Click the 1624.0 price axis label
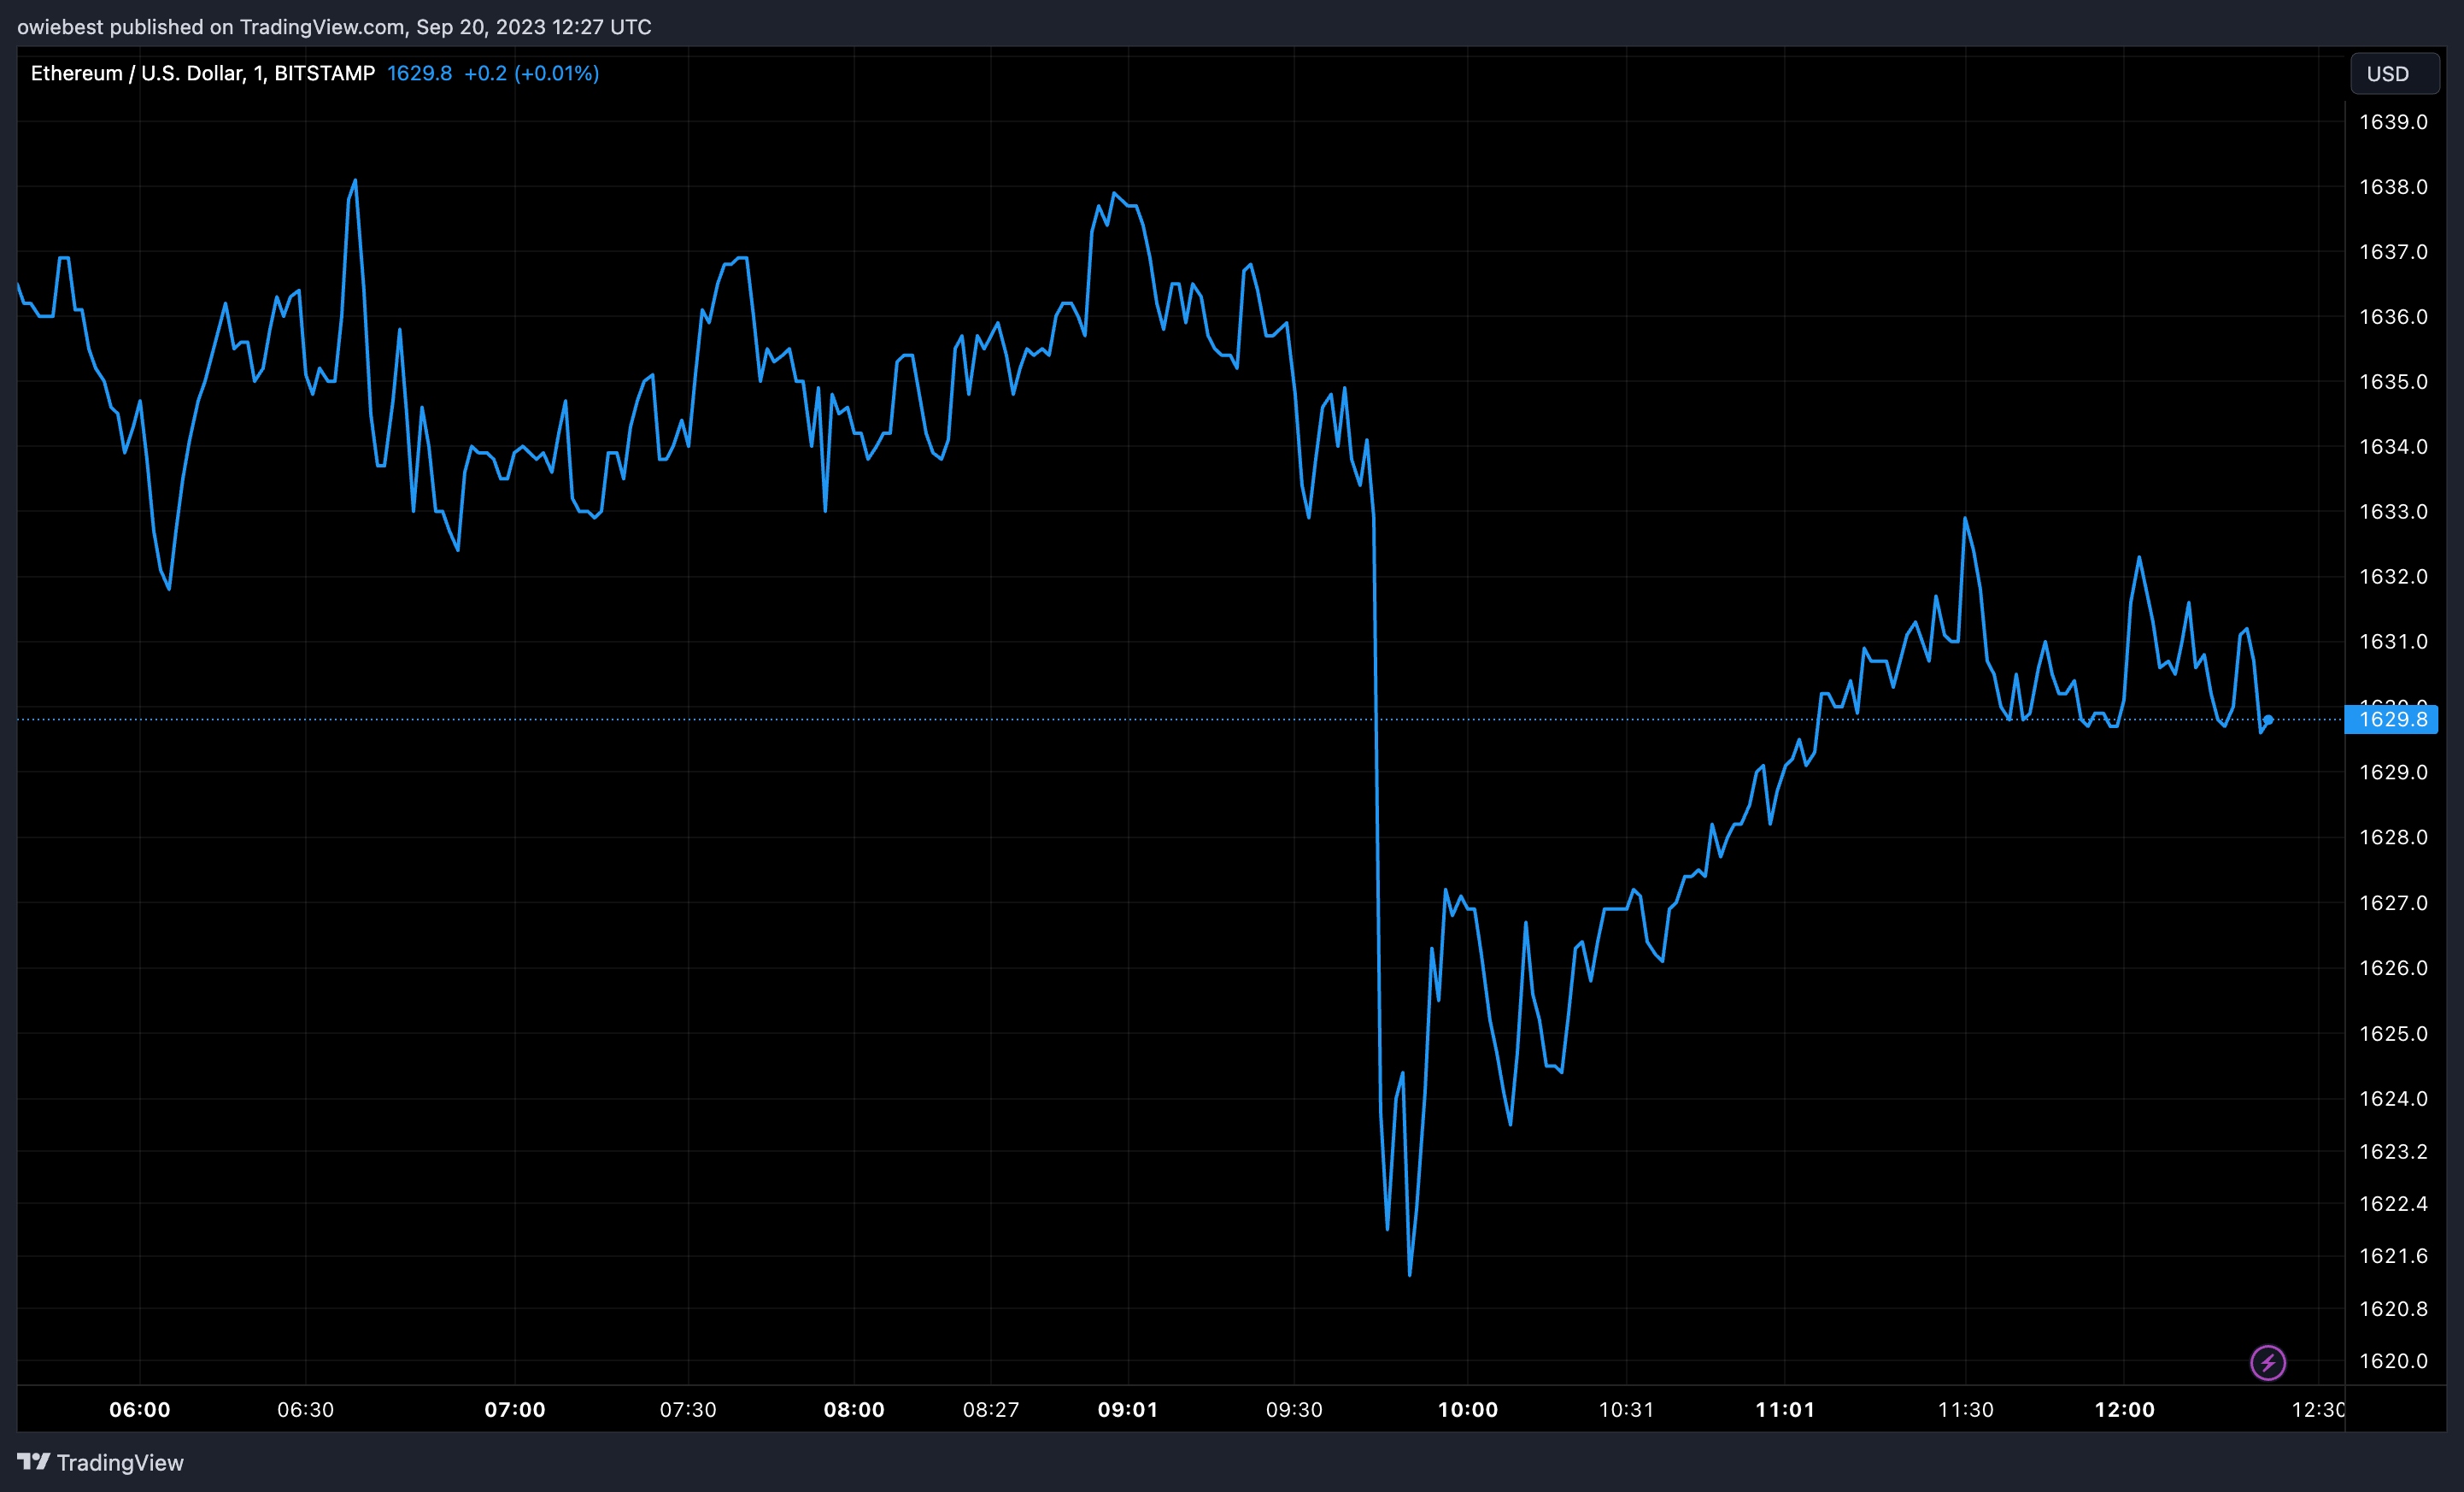This screenshot has height=1492, width=2464. coord(2393,1099)
